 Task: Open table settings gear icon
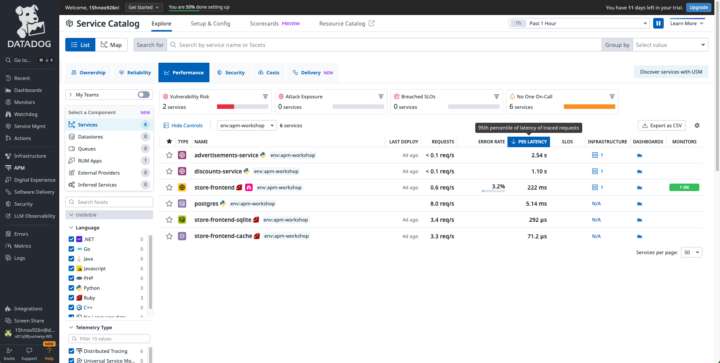coord(697,125)
